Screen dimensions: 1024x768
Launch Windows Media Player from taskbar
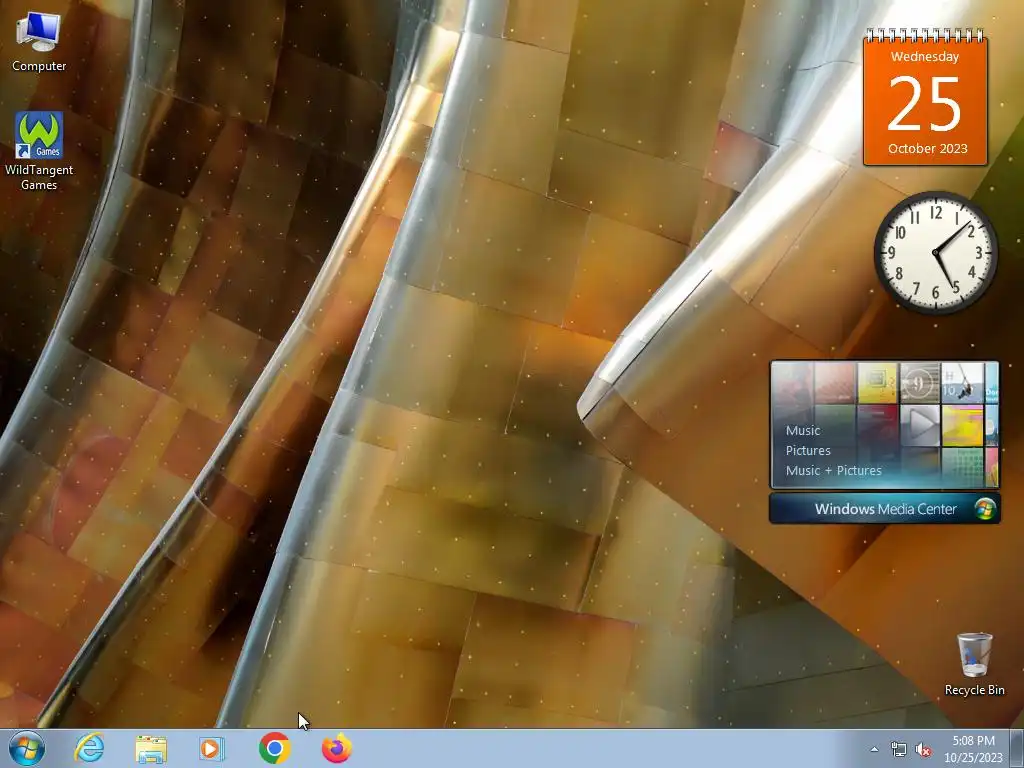pyautogui.click(x=212, y=749)
